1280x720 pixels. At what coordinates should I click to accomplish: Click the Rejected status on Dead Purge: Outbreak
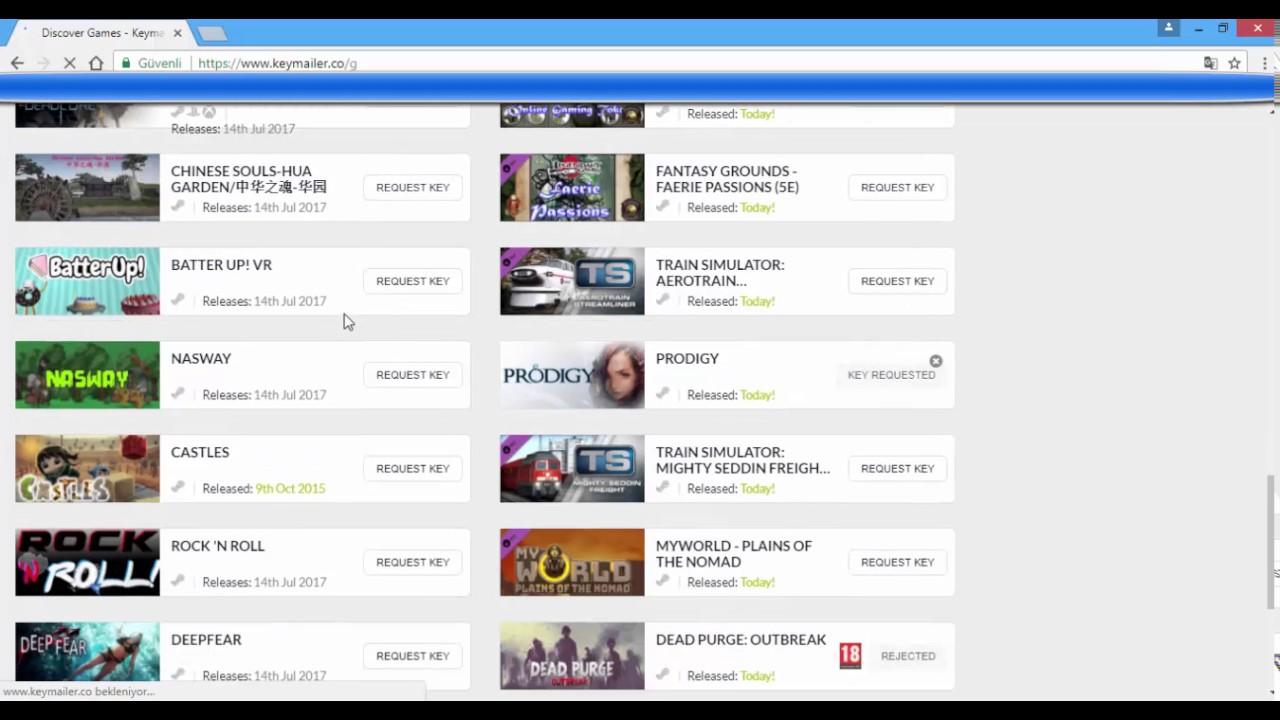point(908,656)
